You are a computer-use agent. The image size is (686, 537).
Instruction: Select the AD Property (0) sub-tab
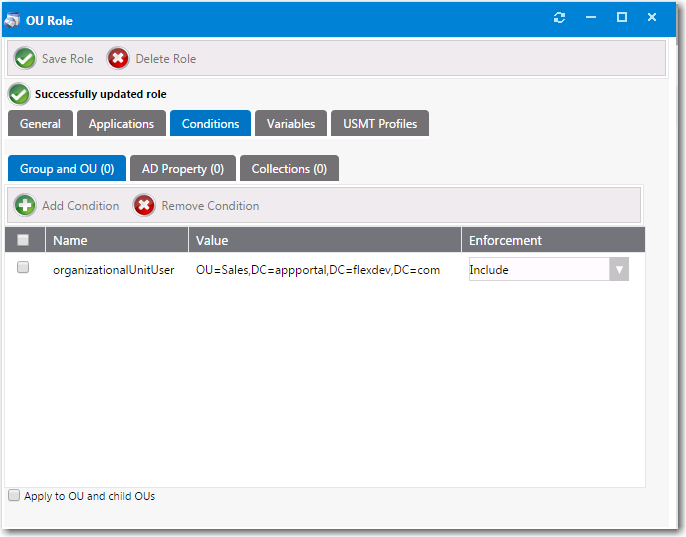[182, 169]
